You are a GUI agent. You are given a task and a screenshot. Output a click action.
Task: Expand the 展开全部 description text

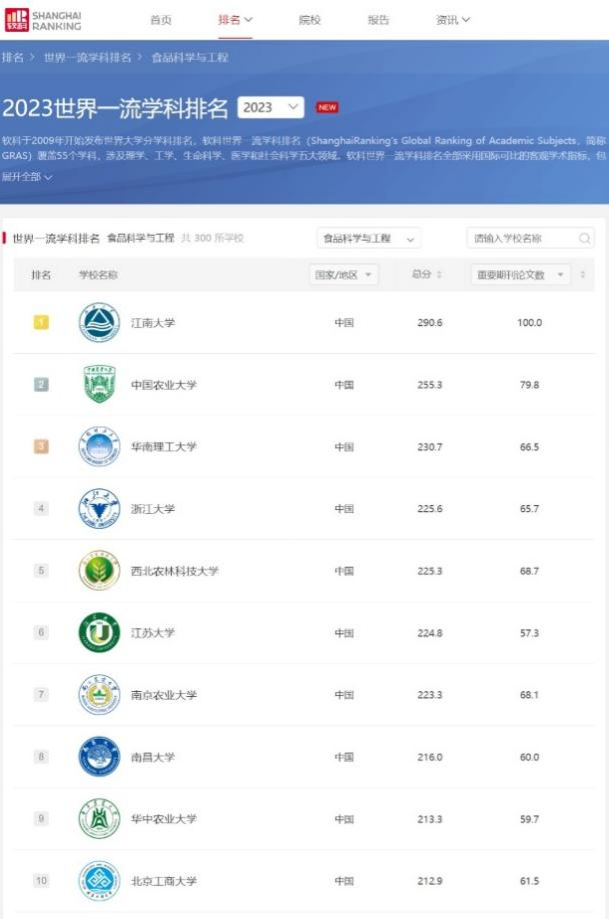pyautogui.click(x=28, y=177)
